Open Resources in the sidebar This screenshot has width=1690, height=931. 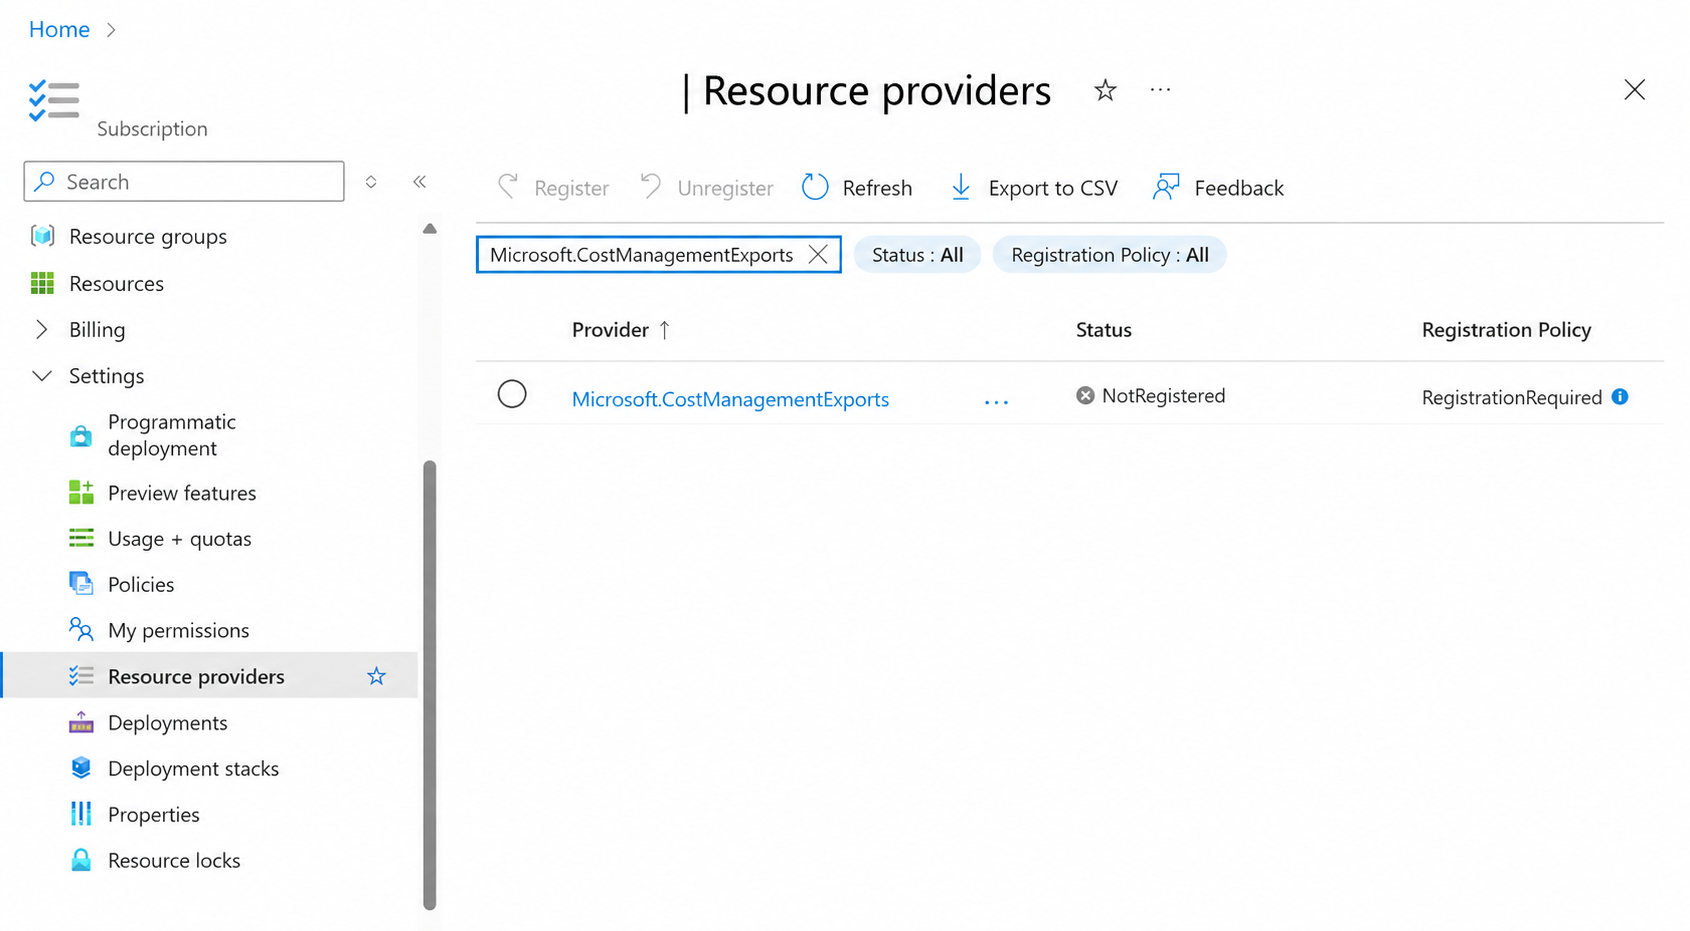[116, 284]
